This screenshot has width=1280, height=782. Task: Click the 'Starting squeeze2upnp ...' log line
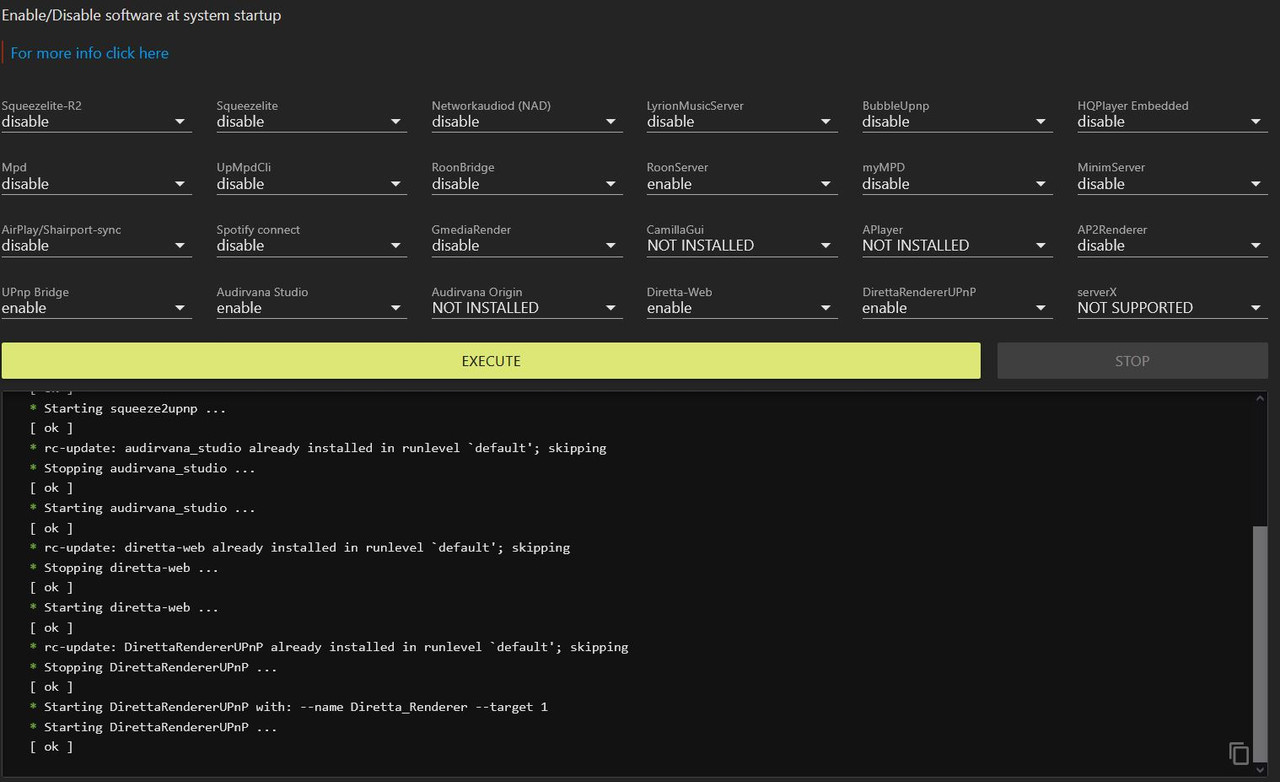point(128,408)
